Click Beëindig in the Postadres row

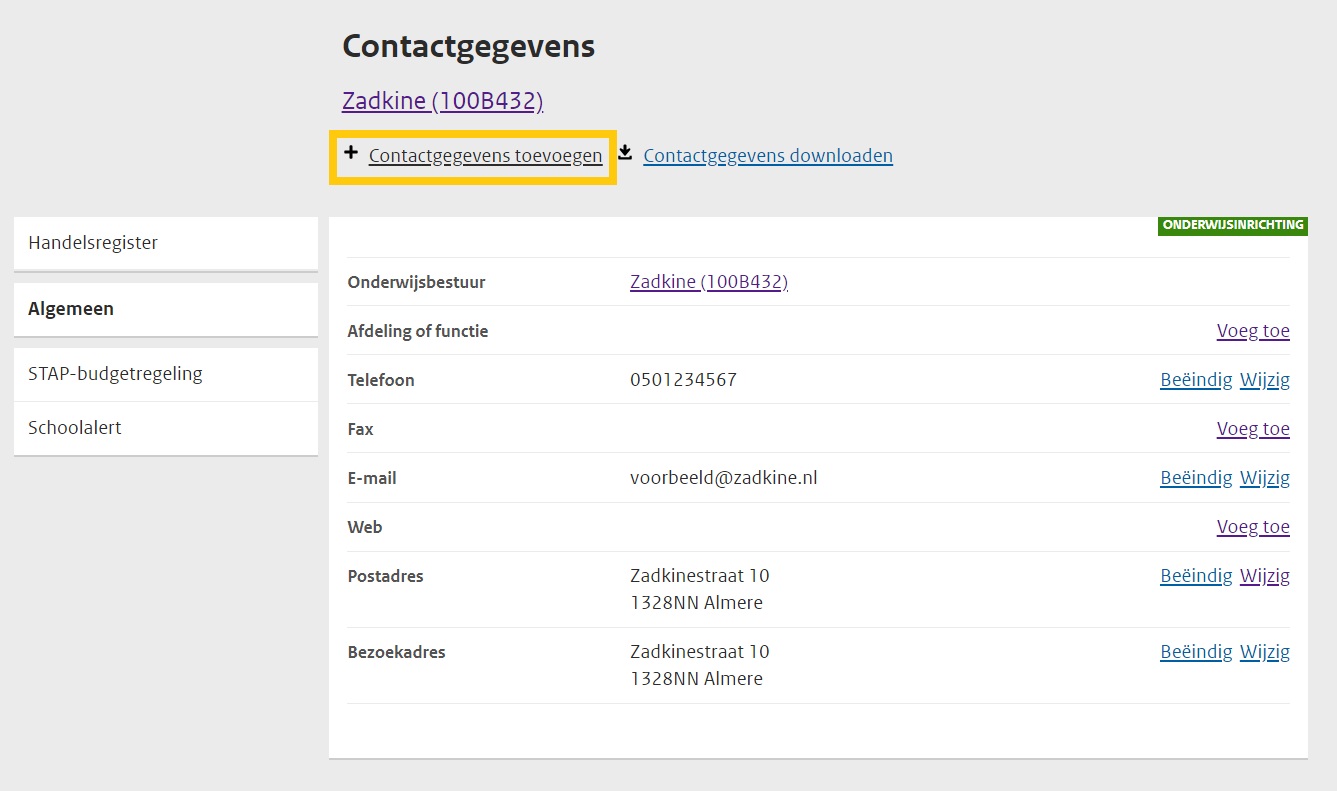click(1196, 576)
